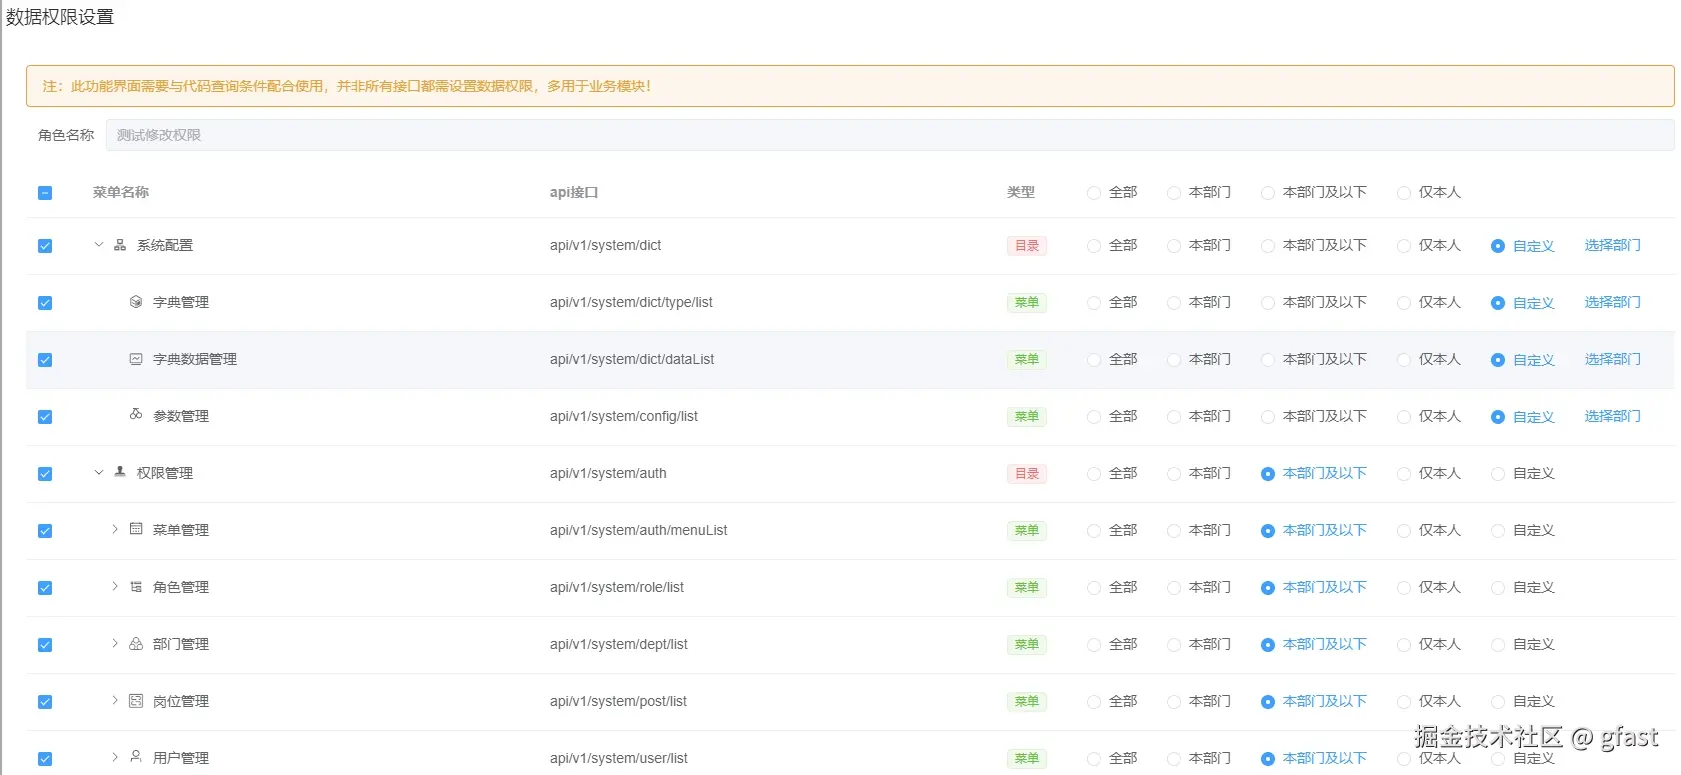Click the 类型 column header
This screenshot has width=1681, height=775.
pyautogui.click(x=1021, y=192)
